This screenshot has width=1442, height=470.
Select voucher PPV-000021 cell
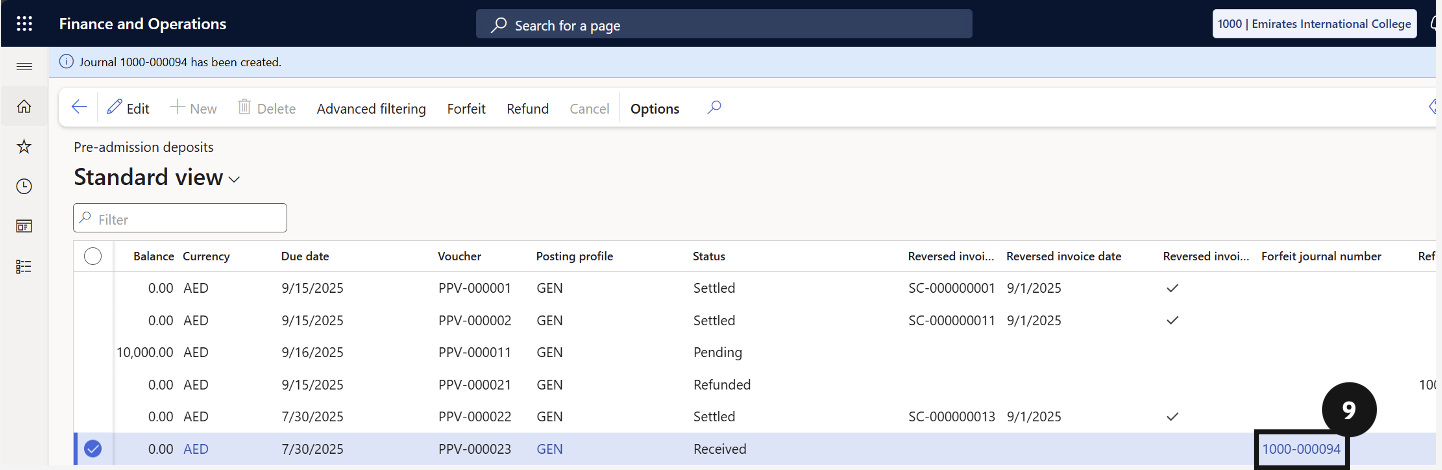coord(475,384)
